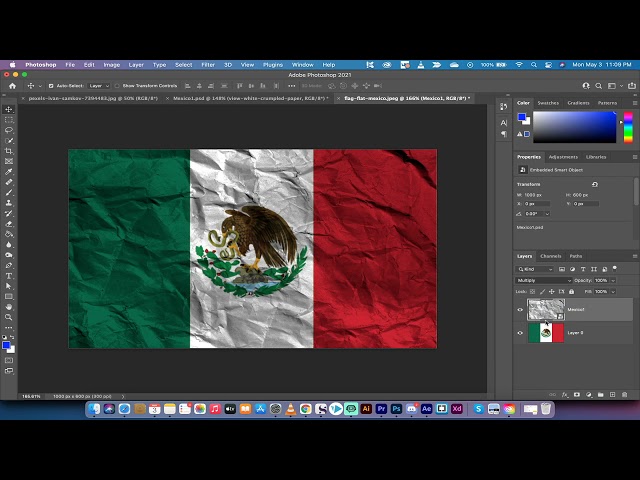Viewport: 640px width, 480px height.
Task: Open the Filter menu
Action: [208, 65]
